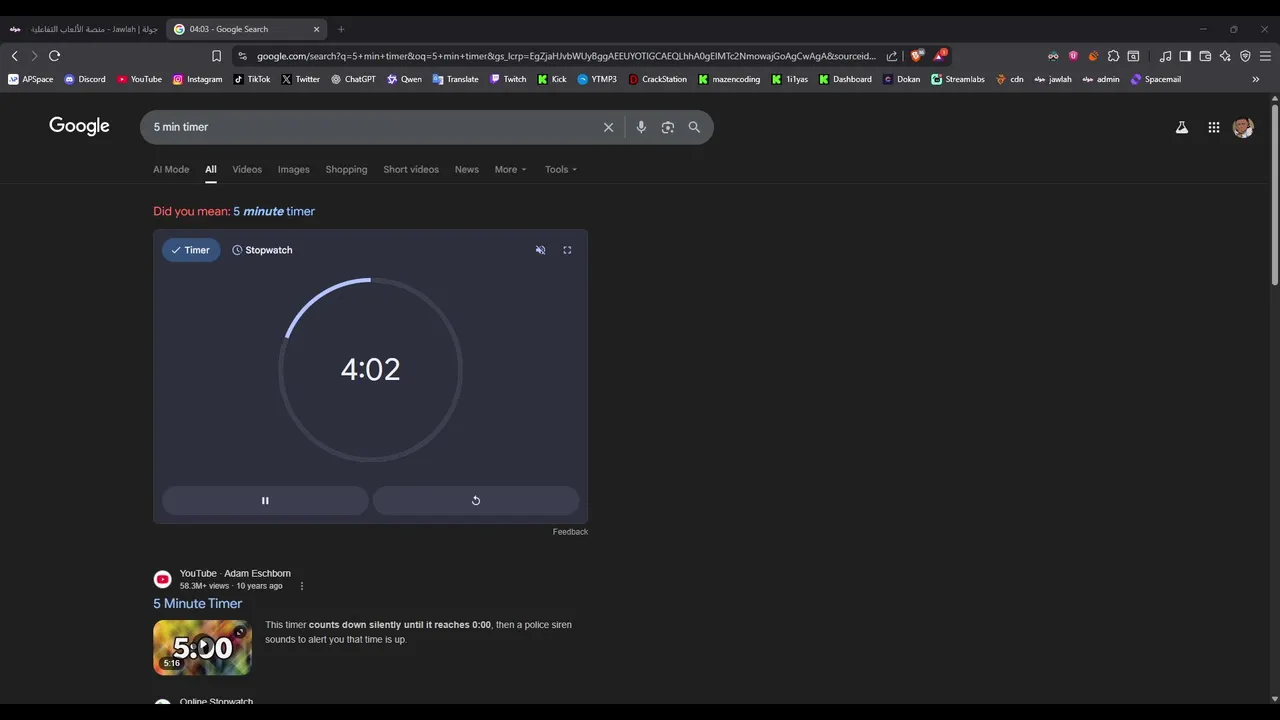
Task: Switch to the Stopwatch tab
Action: click(x=262, y=250)
